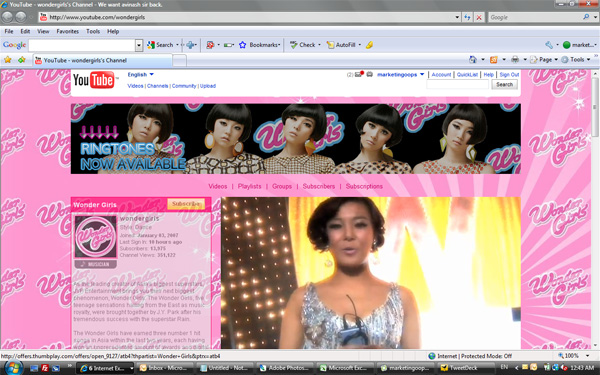Click the Wonder Girls channel avatar
The height and width of the screenshot is (375, 600).
click(x=96, y=237)
